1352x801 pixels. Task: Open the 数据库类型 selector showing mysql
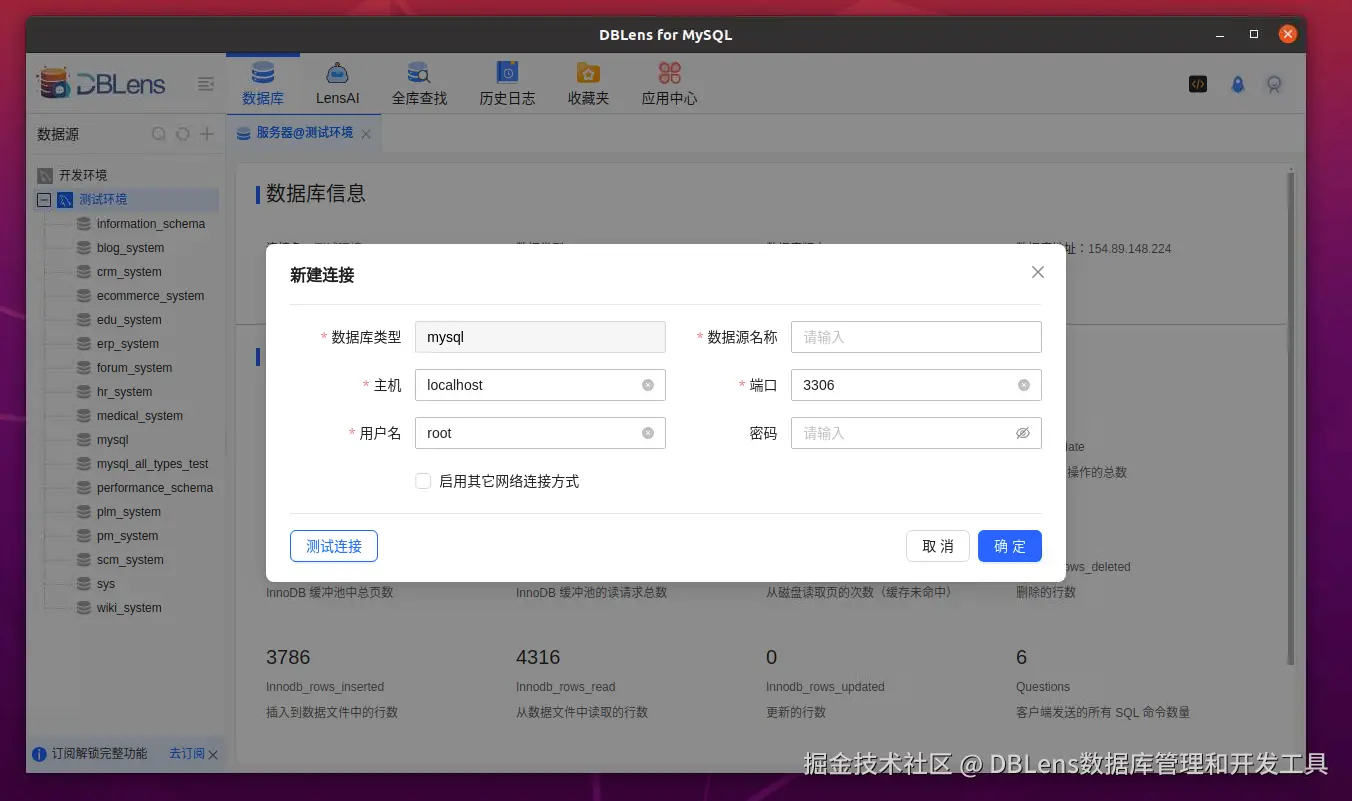click(540, 337)
